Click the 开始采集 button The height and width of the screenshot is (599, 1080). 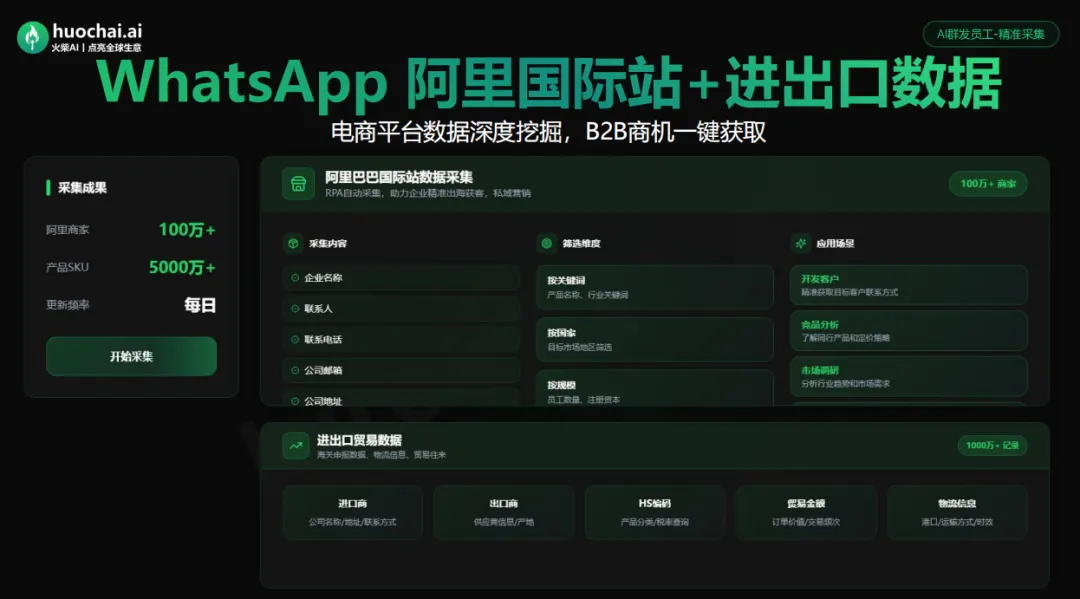pos(131,356)
